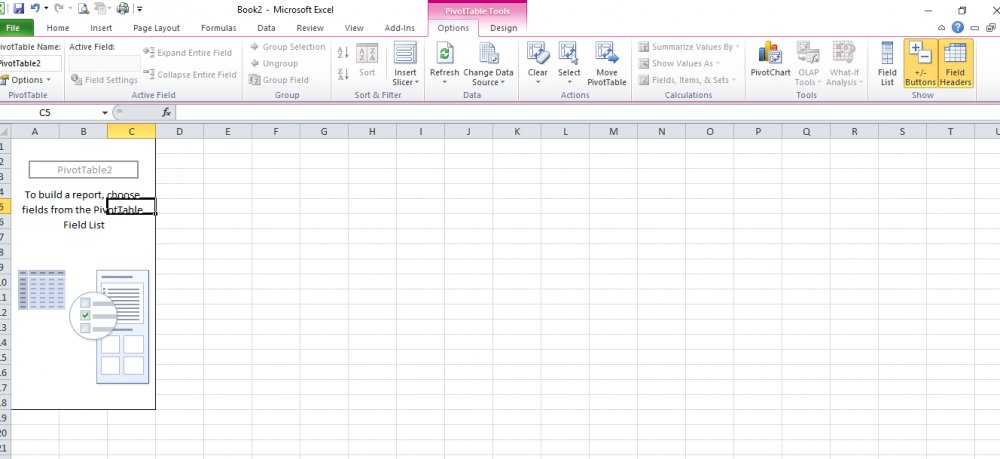The image size is (1000, 459).
Task: Open Print Preview from Quick Access toolbar
Action: 83,9
